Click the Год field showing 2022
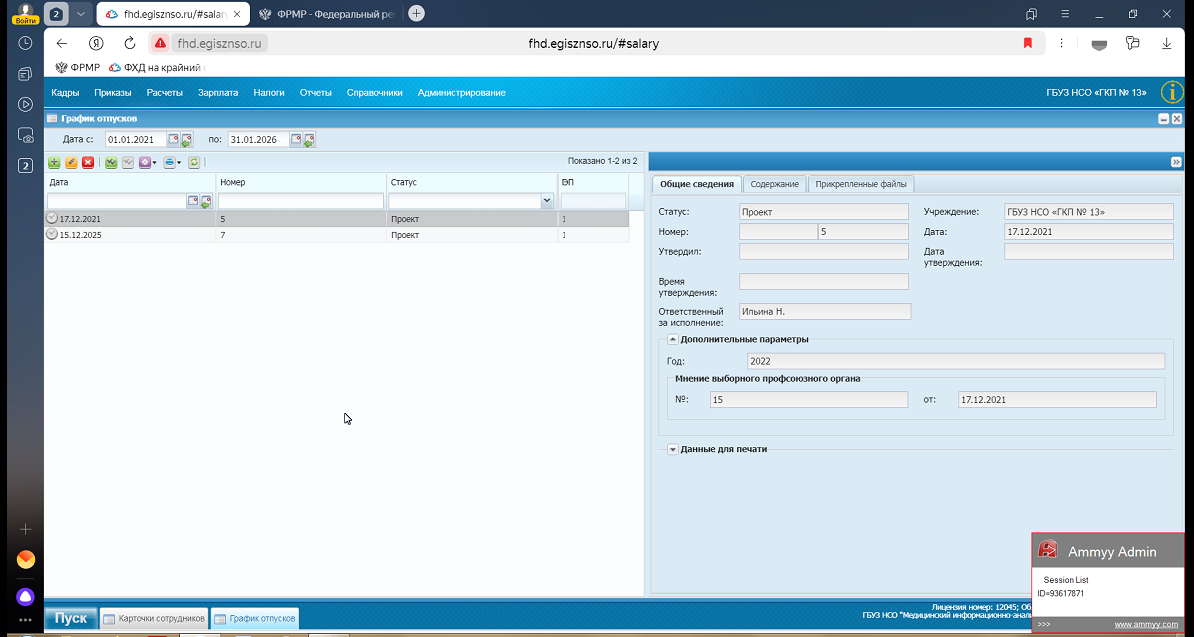This screenshot has width=1194, height=637. (x=956, y=361)
